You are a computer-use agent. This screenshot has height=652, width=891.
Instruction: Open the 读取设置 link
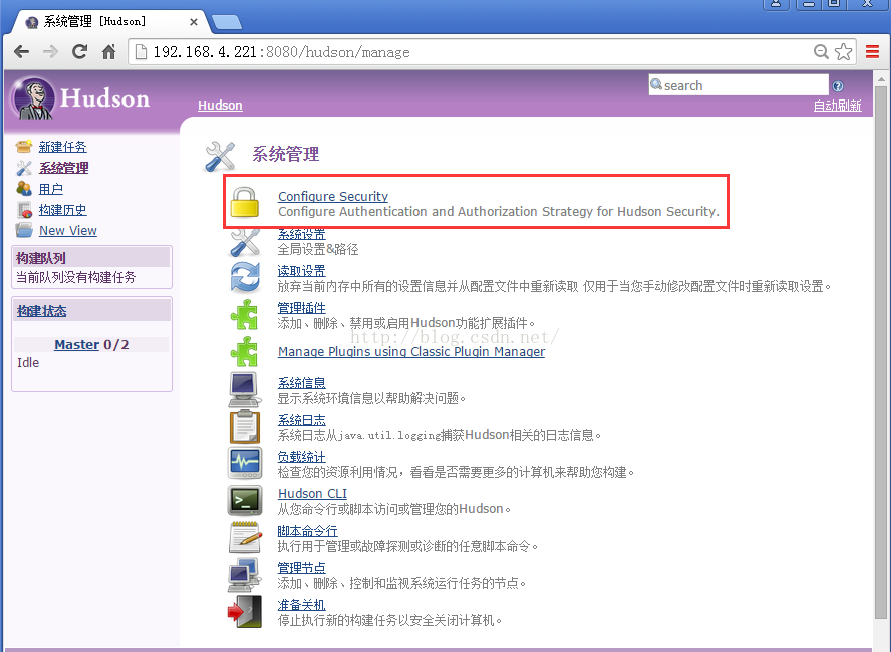click(302, 271)
